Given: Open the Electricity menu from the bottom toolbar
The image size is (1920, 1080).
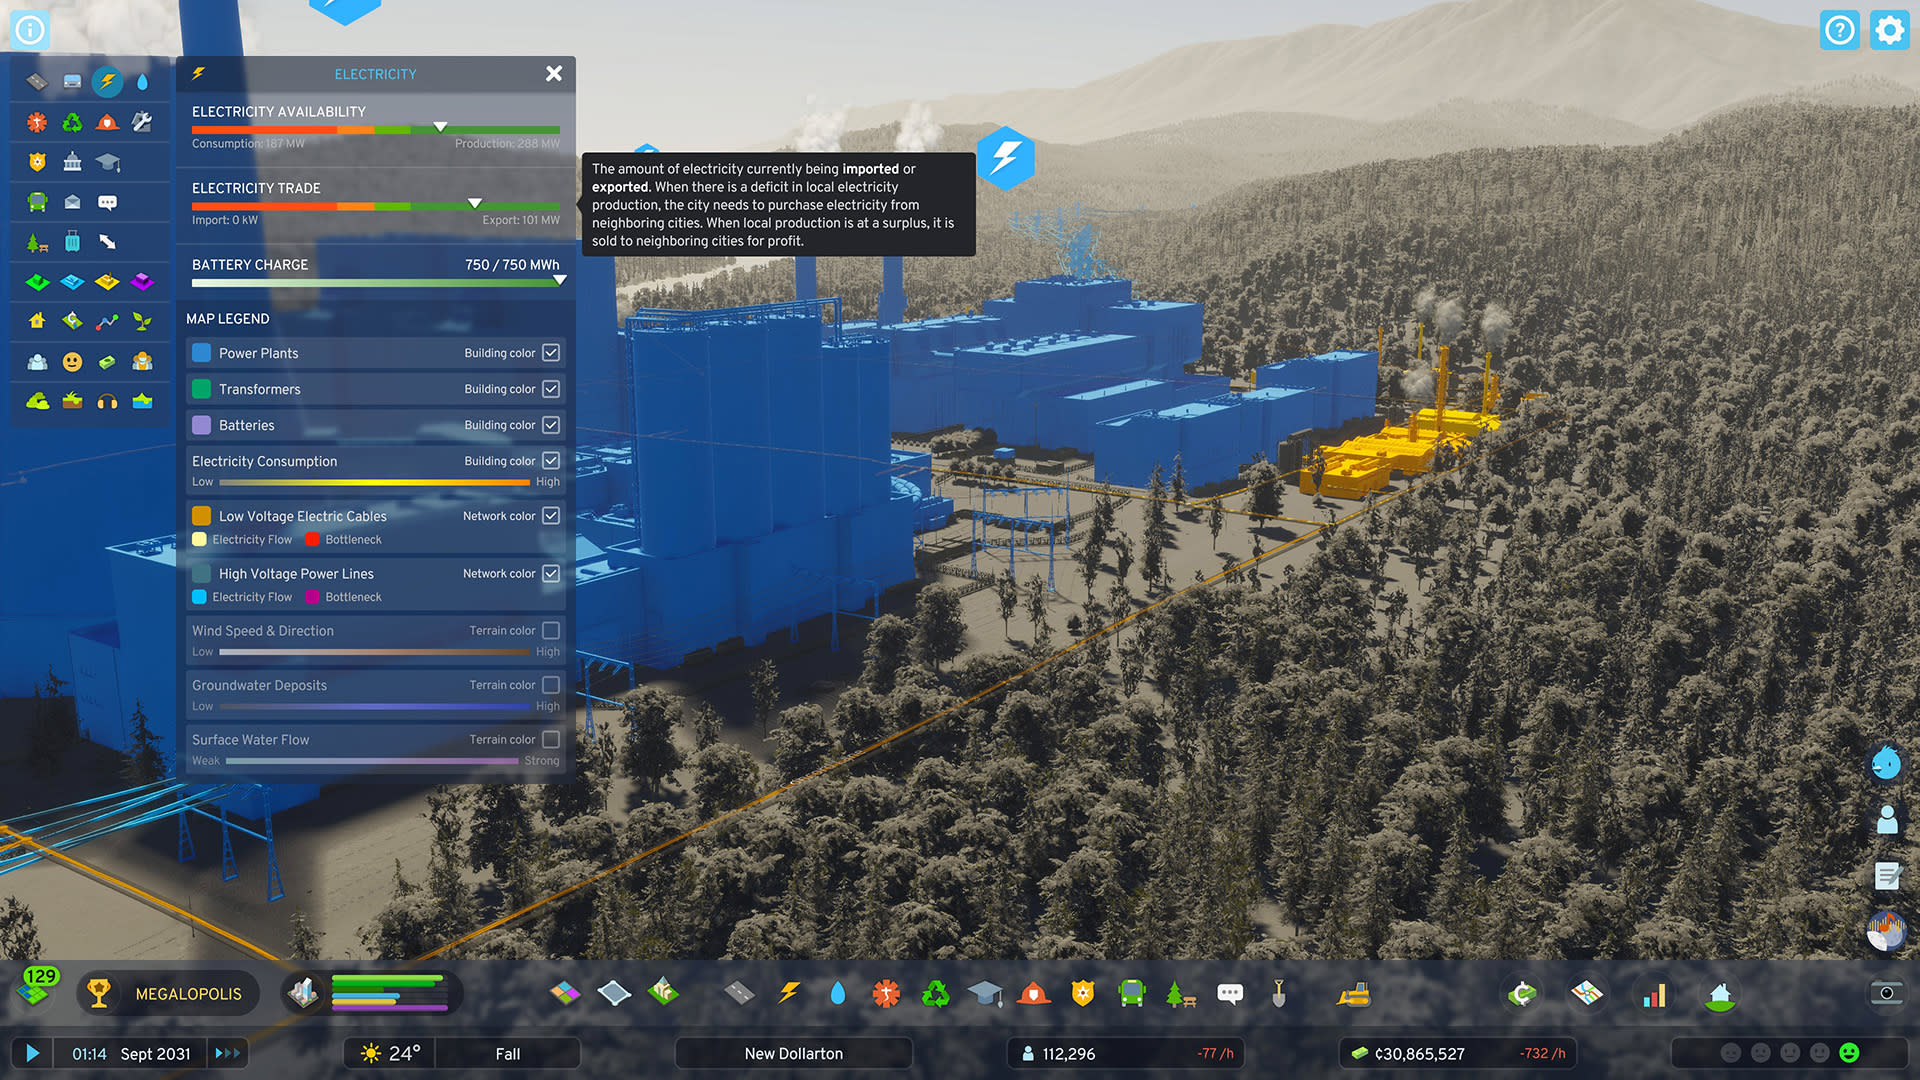Looking at the screenshot, I should [x=789, y=993].
